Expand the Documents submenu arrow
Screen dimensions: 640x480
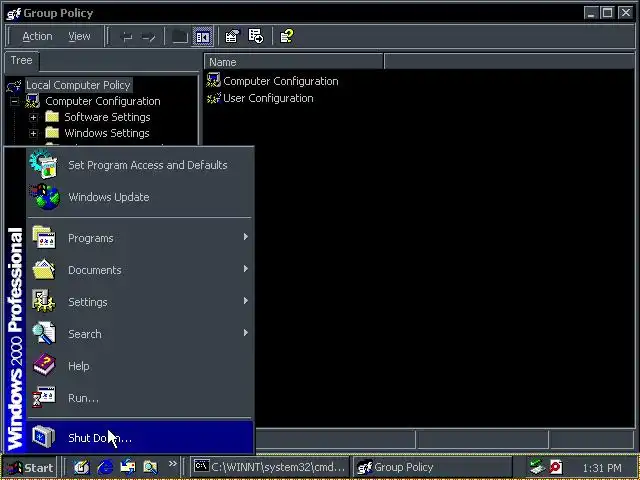pos(246,269)
